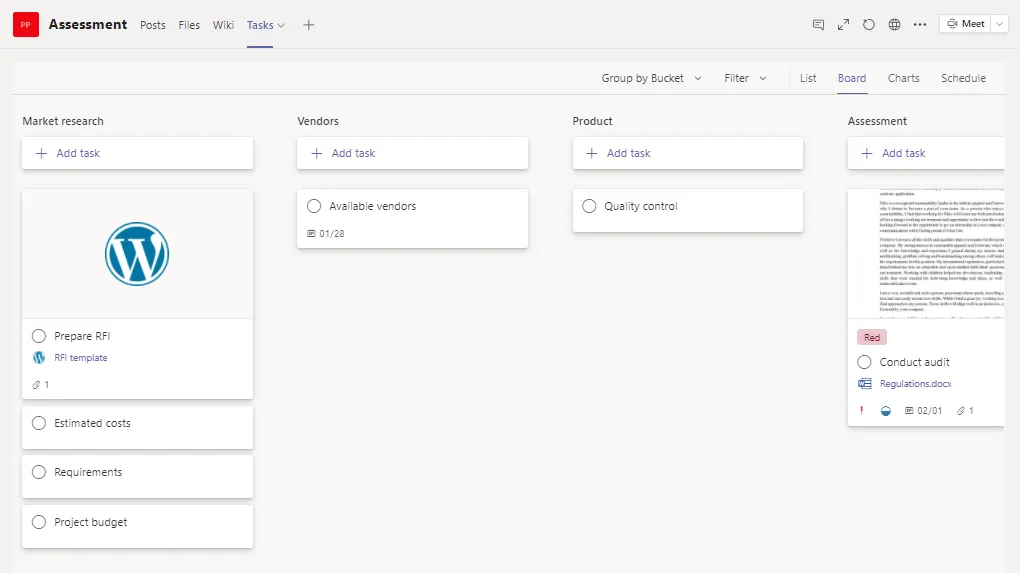Click the Product bucket title
1020x573 pixels.
click(x=593, y=121)
